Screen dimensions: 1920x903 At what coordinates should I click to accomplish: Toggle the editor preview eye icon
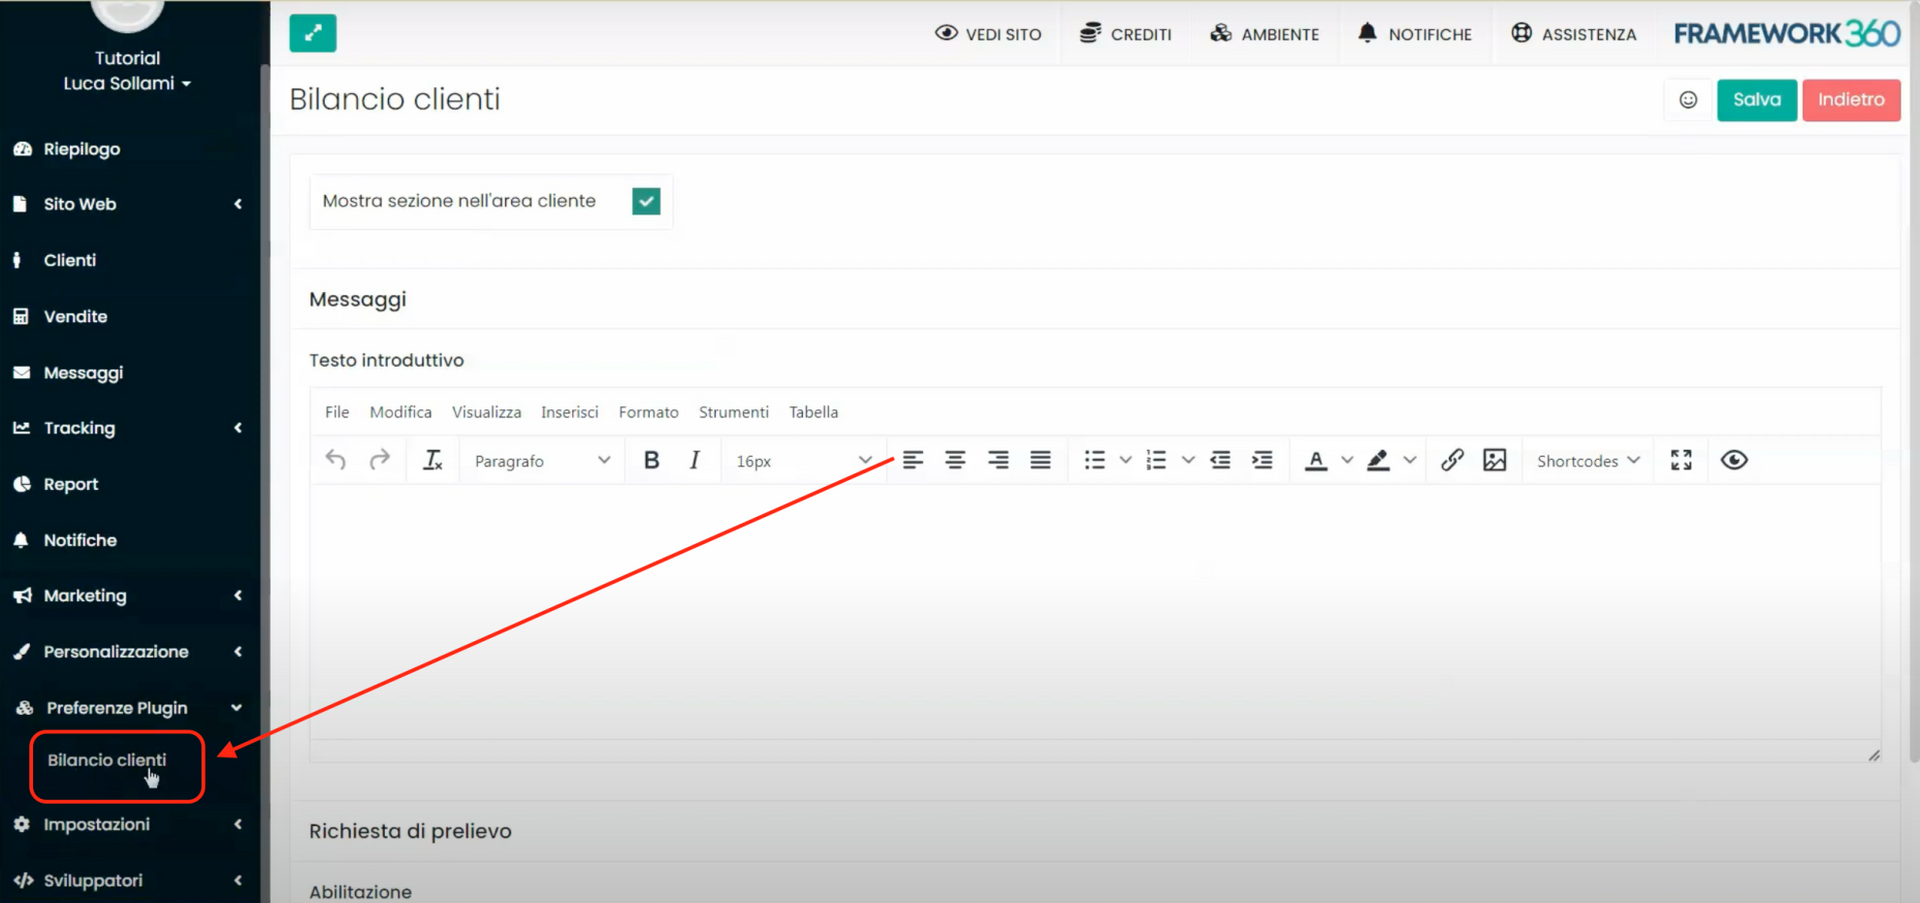(x=1734, y=460)
